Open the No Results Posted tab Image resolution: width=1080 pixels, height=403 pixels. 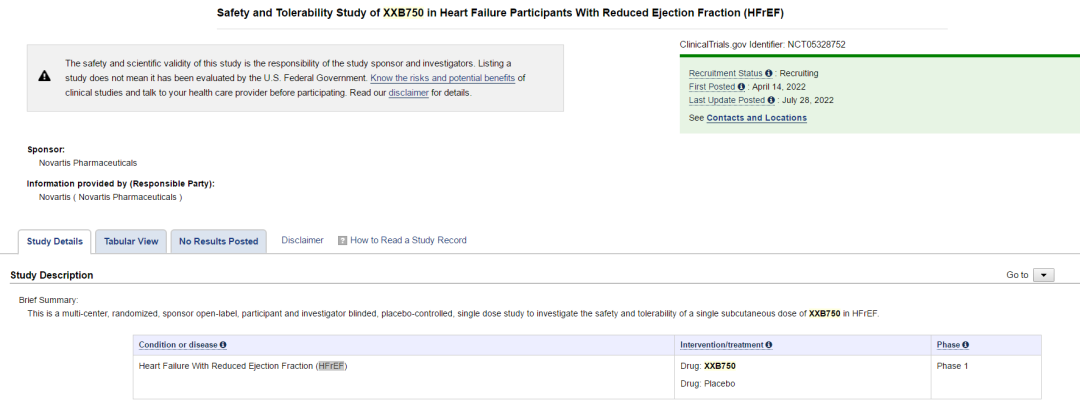[218, 241]
